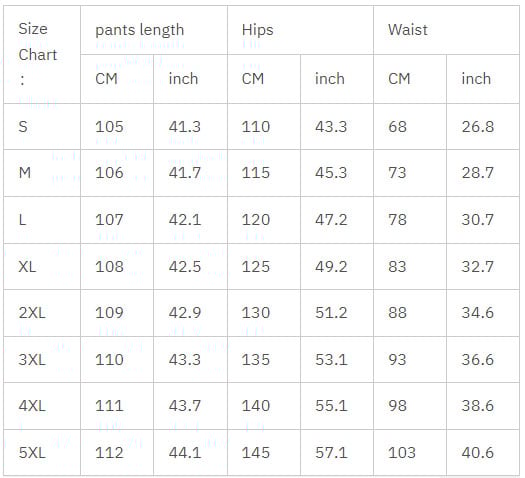The image size is (525, 478).
Task: Select the 108 pants length CM cell
Action: point(117,266)
